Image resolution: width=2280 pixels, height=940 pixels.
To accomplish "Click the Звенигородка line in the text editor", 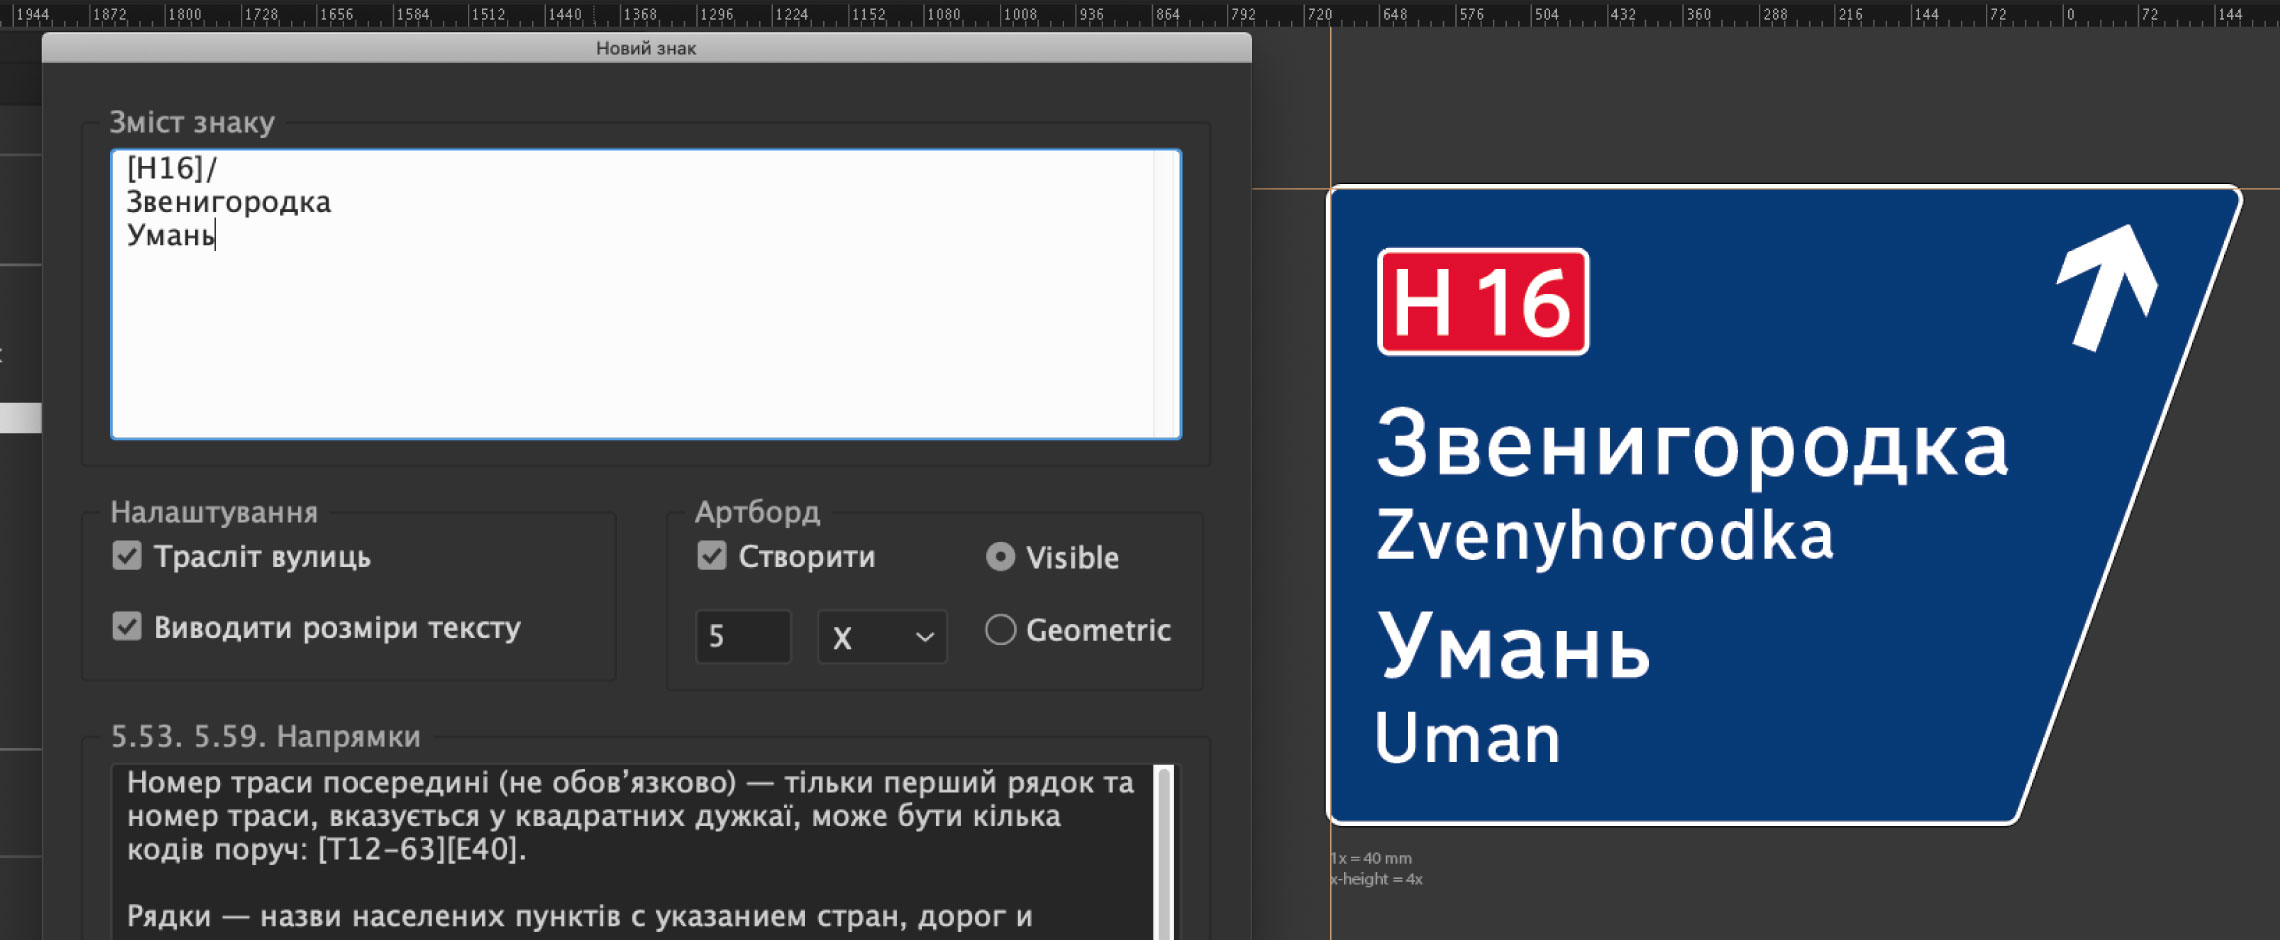I will (x=229, y=202).
